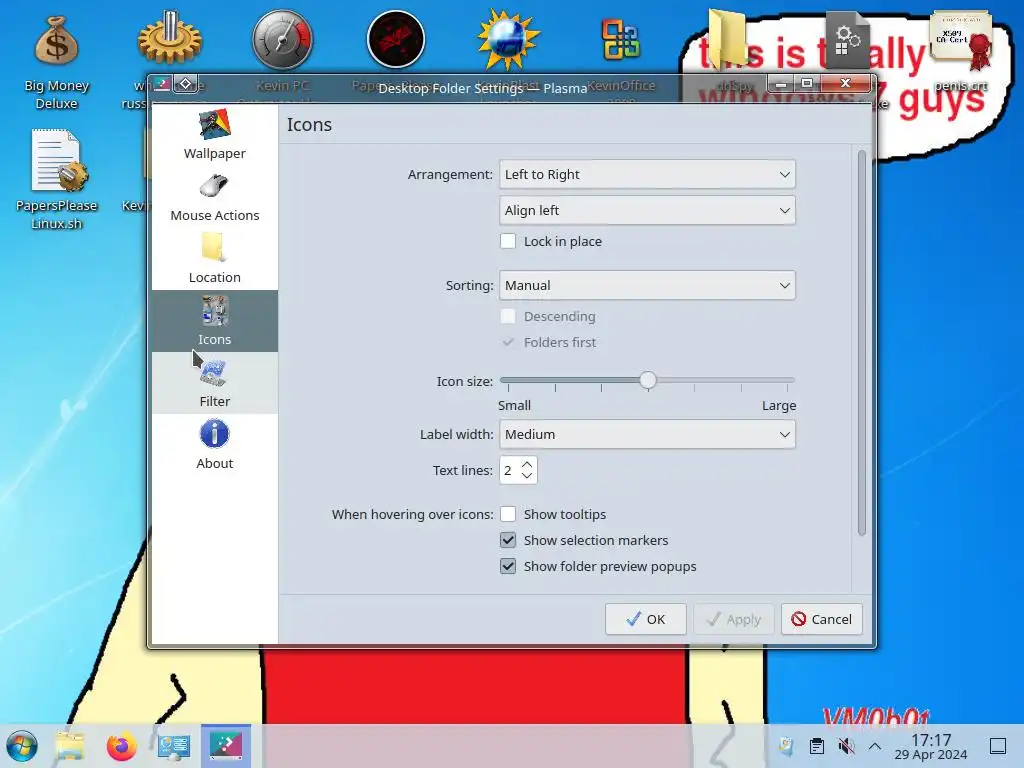Expand the Arrangement Left to Right dropdown

pos(647,174)
